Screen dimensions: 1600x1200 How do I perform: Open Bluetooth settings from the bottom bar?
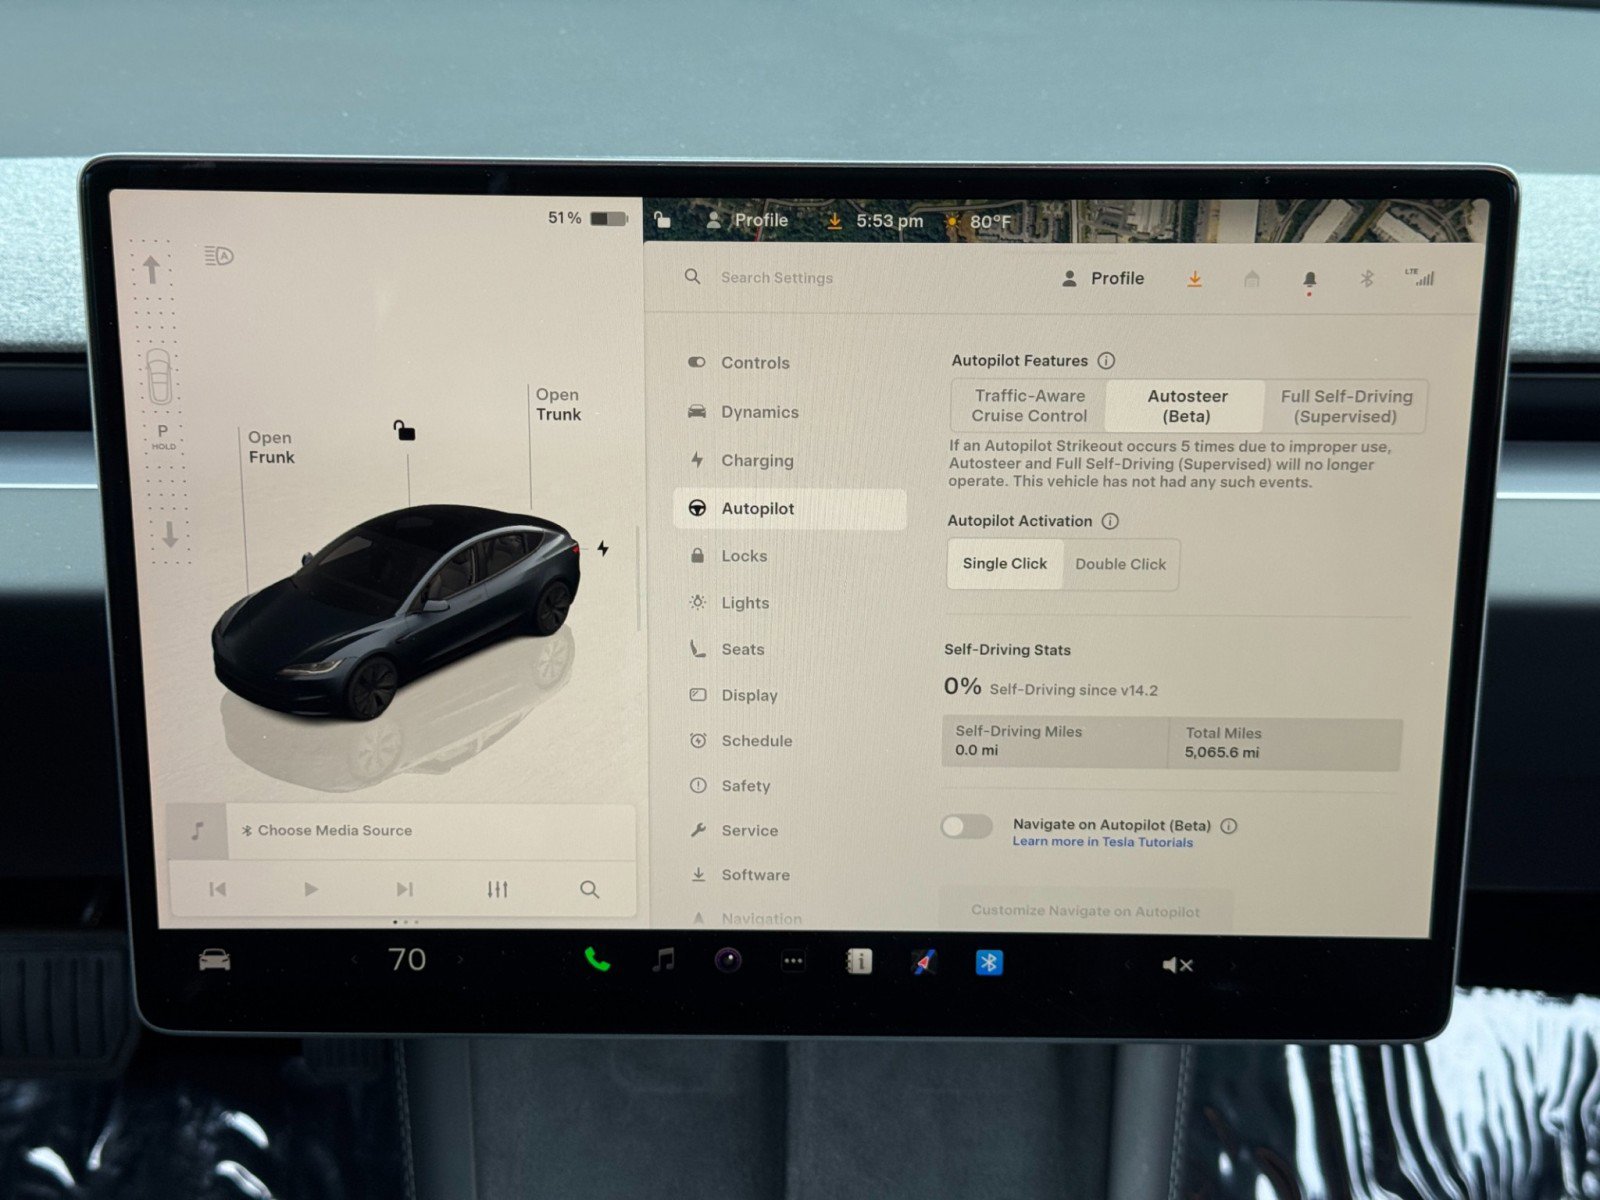point(988,962)
